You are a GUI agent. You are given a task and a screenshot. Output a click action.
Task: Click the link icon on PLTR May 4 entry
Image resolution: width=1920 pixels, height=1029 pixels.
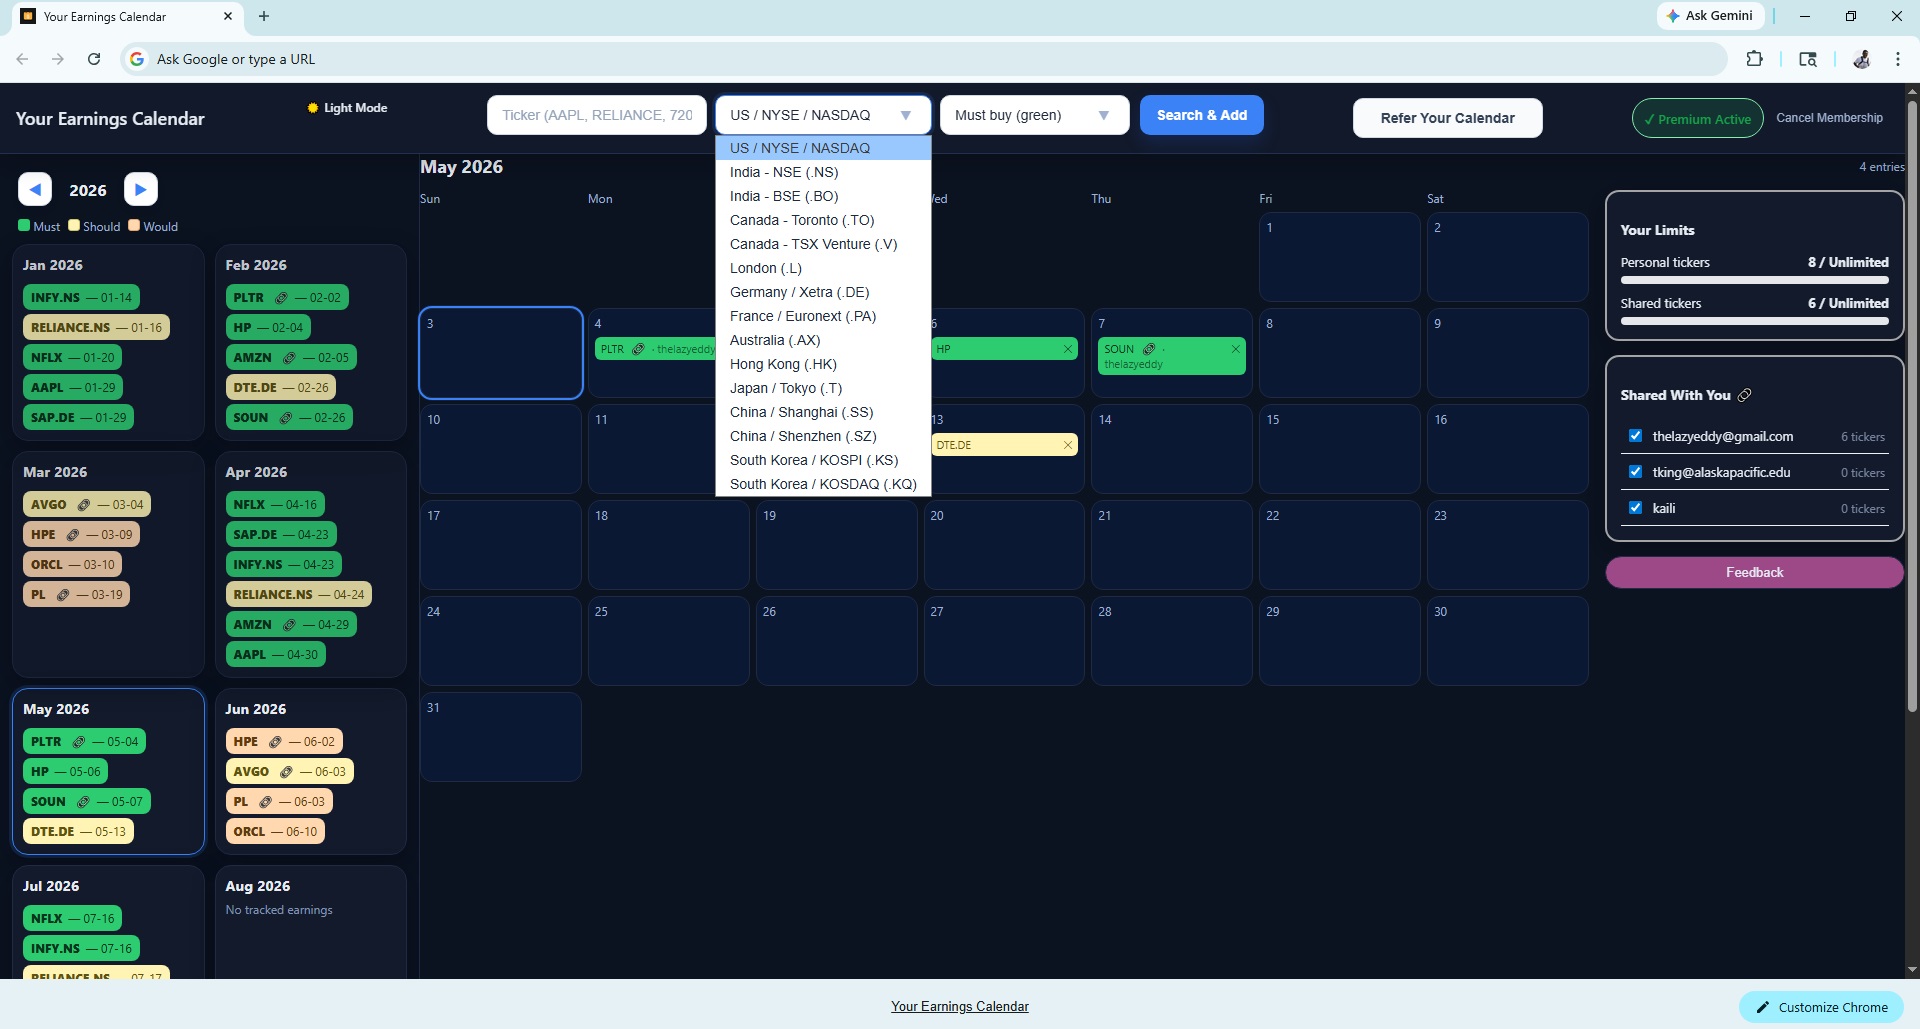coord(638,349)
